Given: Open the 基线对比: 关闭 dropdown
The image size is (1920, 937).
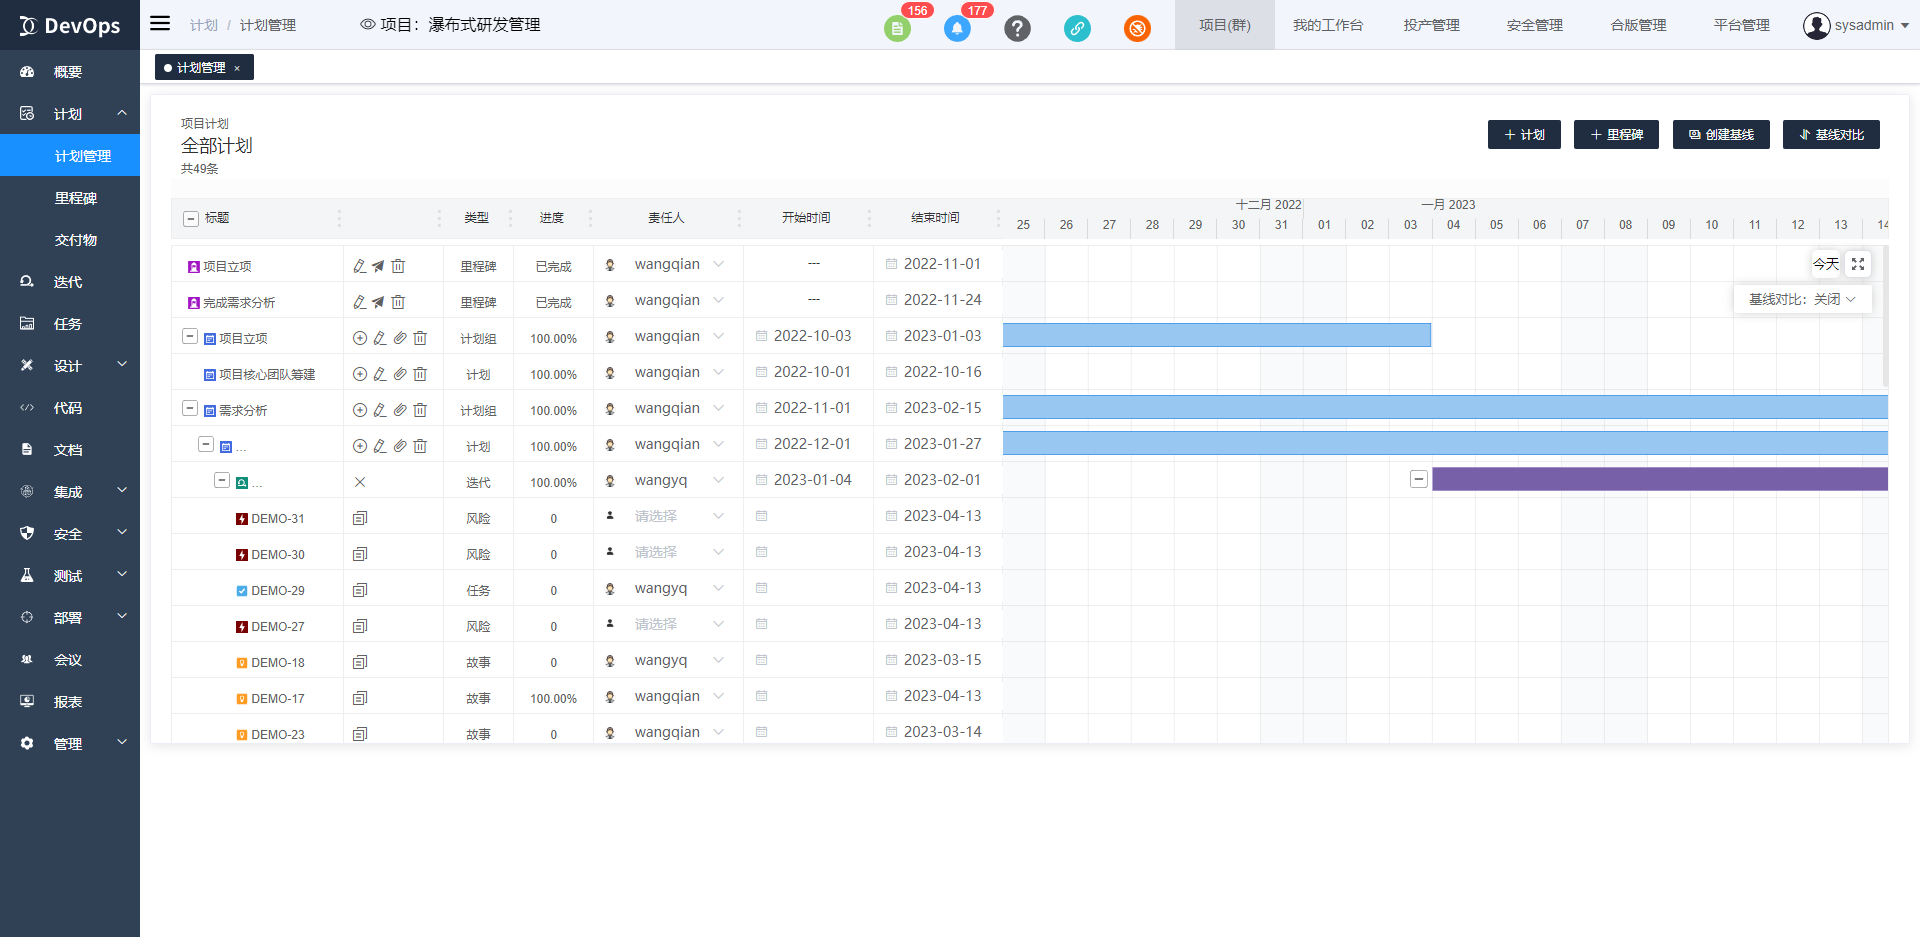Looking at the screenshot, I should 1802,299.
